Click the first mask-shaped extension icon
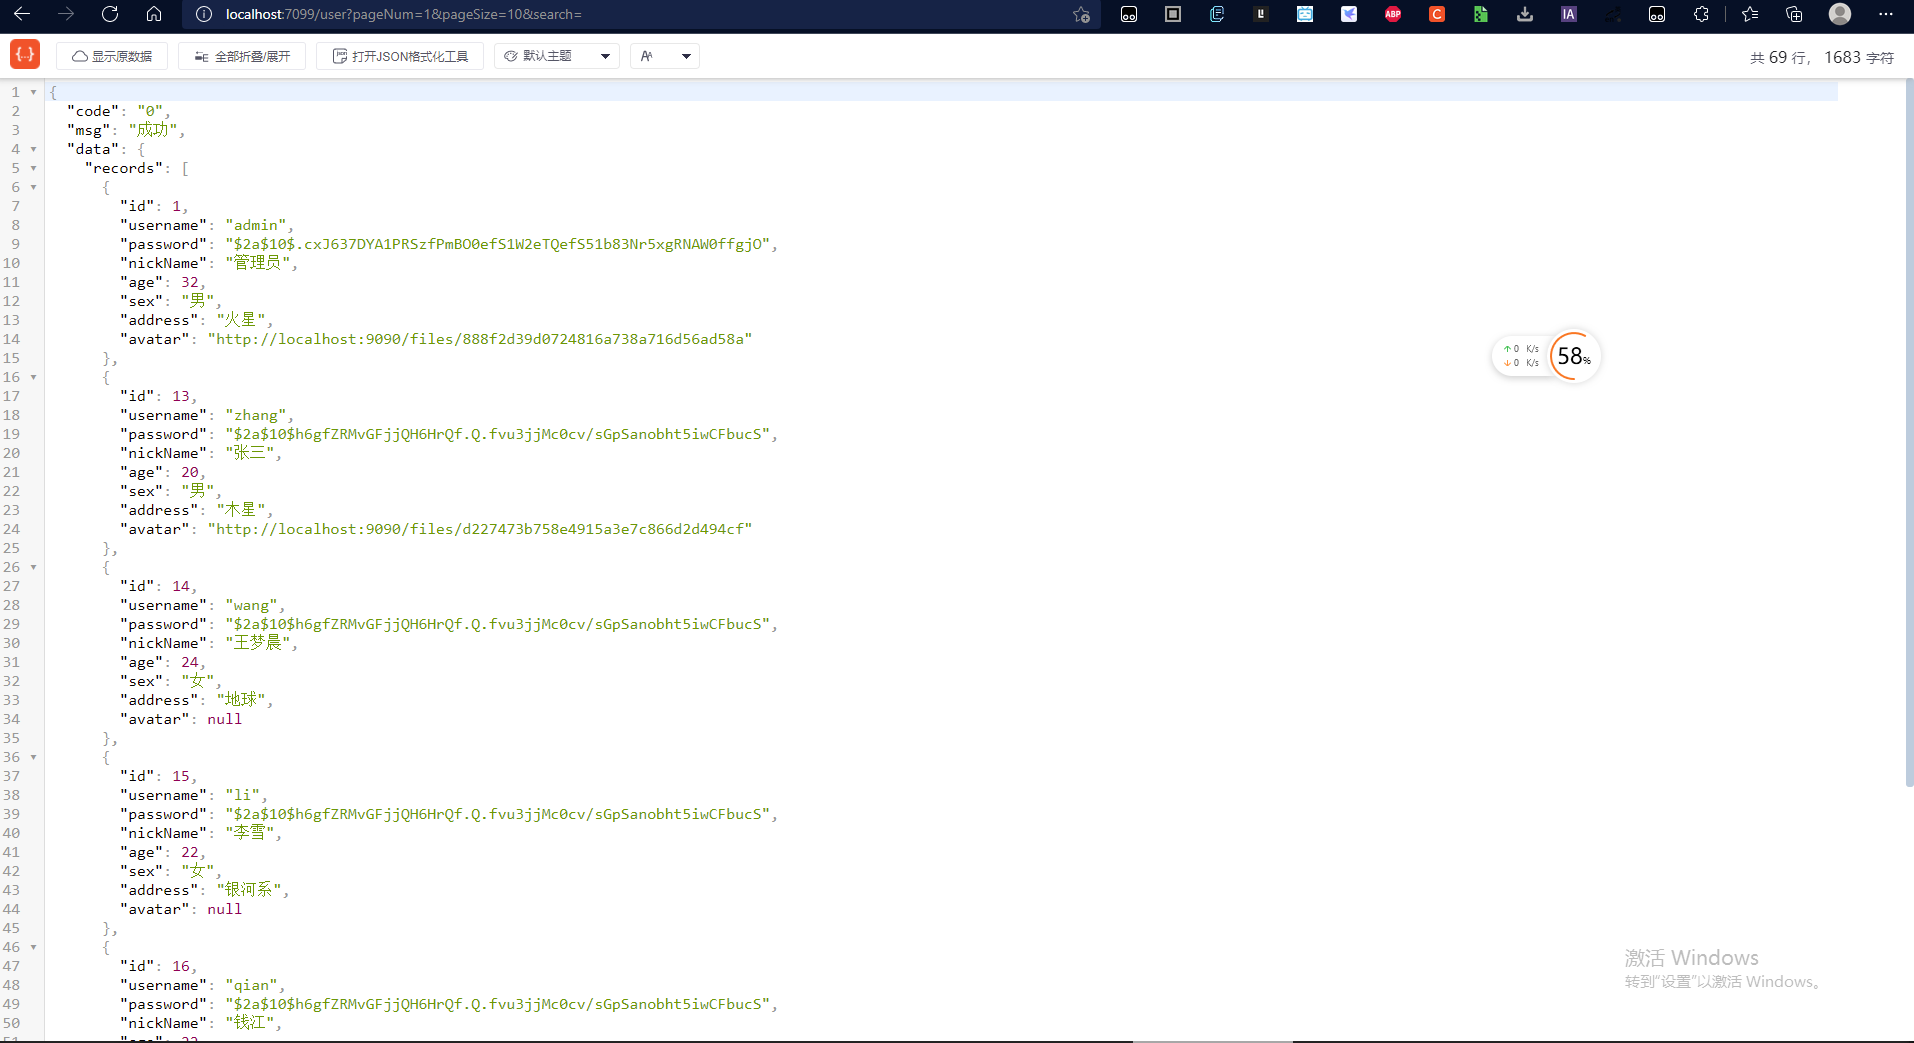This screenshot has width=1914, height=1043. click(1129, 14)
